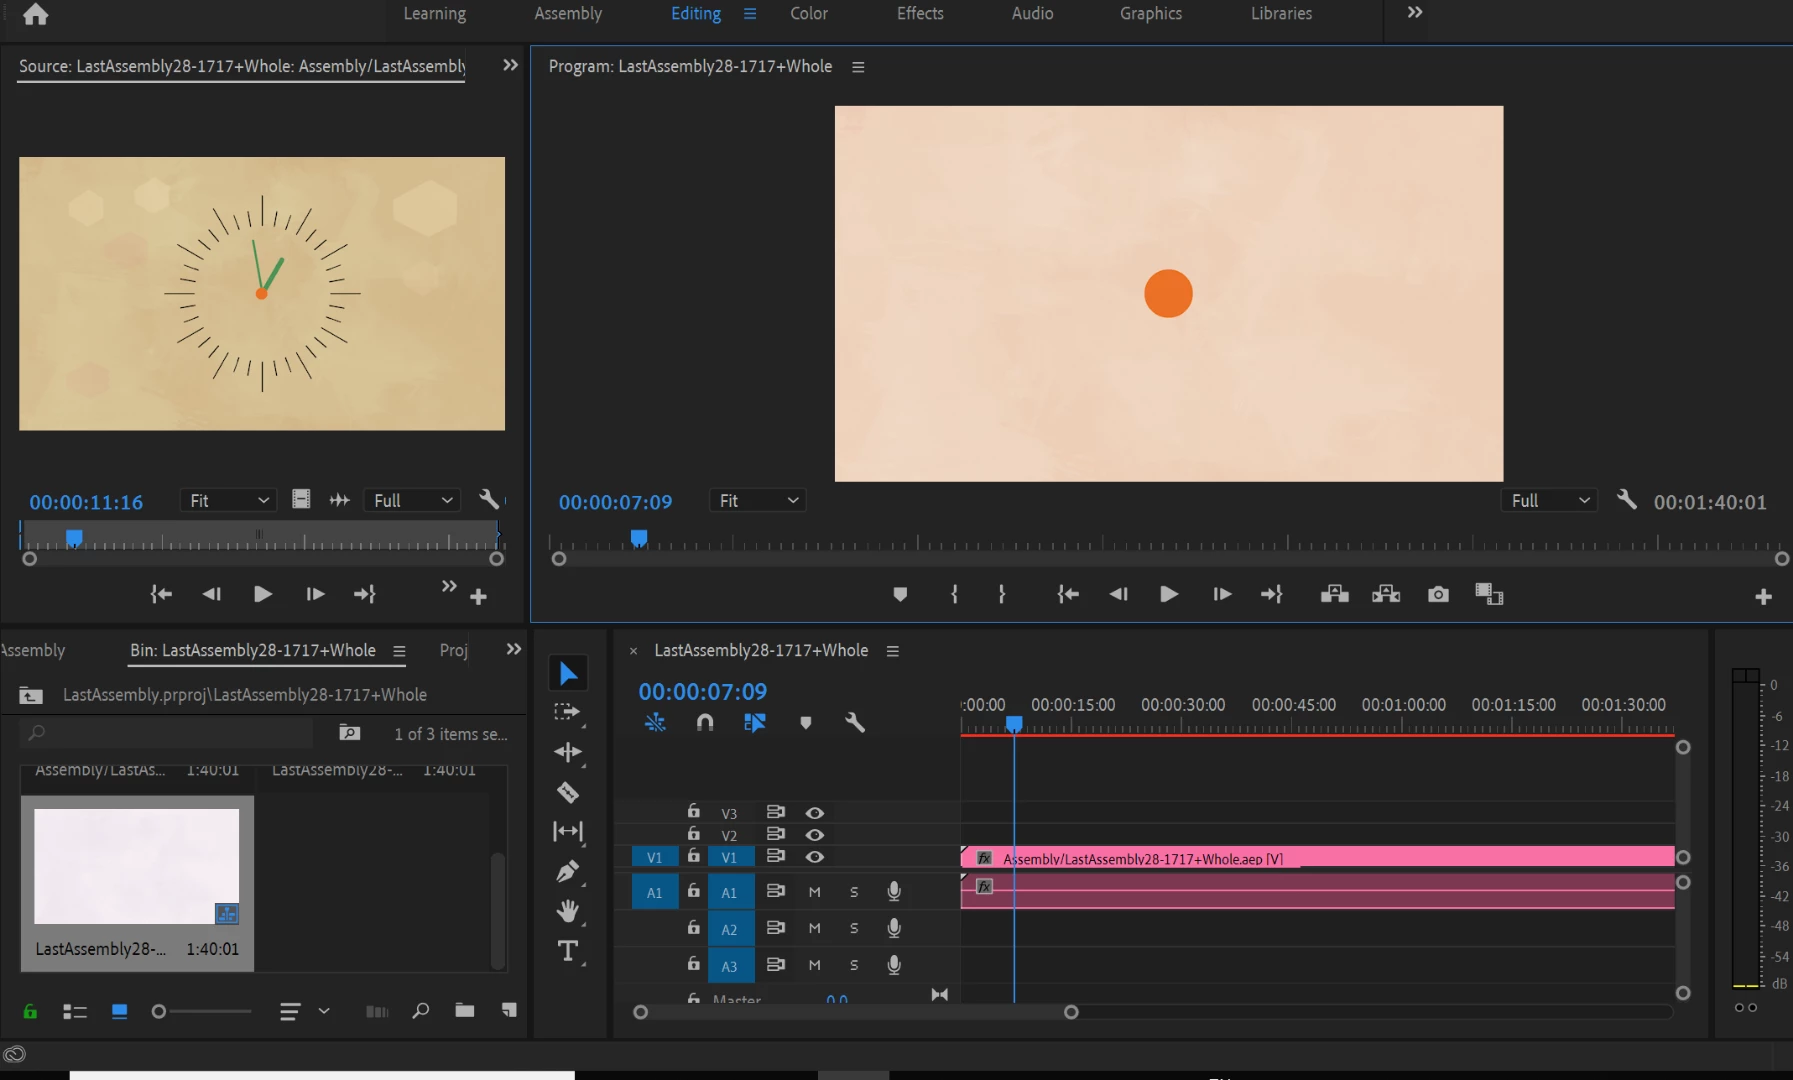Open Program monitor Fit zoom dropdown
The width and height of the screenshot is (1793, 1080).
(x=758, y=500)
